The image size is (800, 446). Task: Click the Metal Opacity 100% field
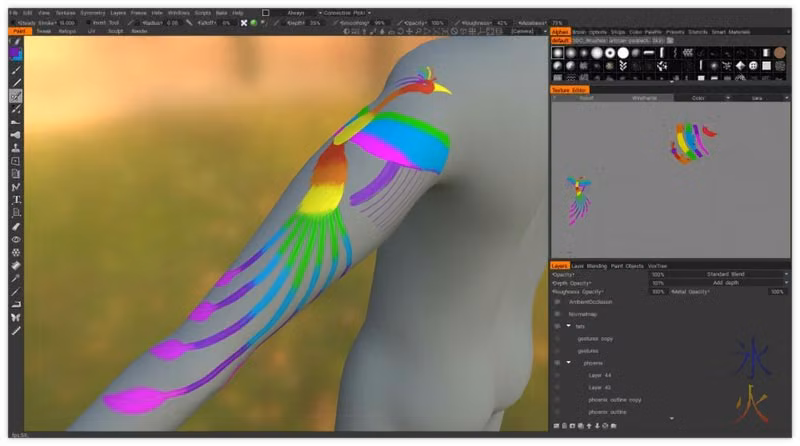(x=777, y=292)
